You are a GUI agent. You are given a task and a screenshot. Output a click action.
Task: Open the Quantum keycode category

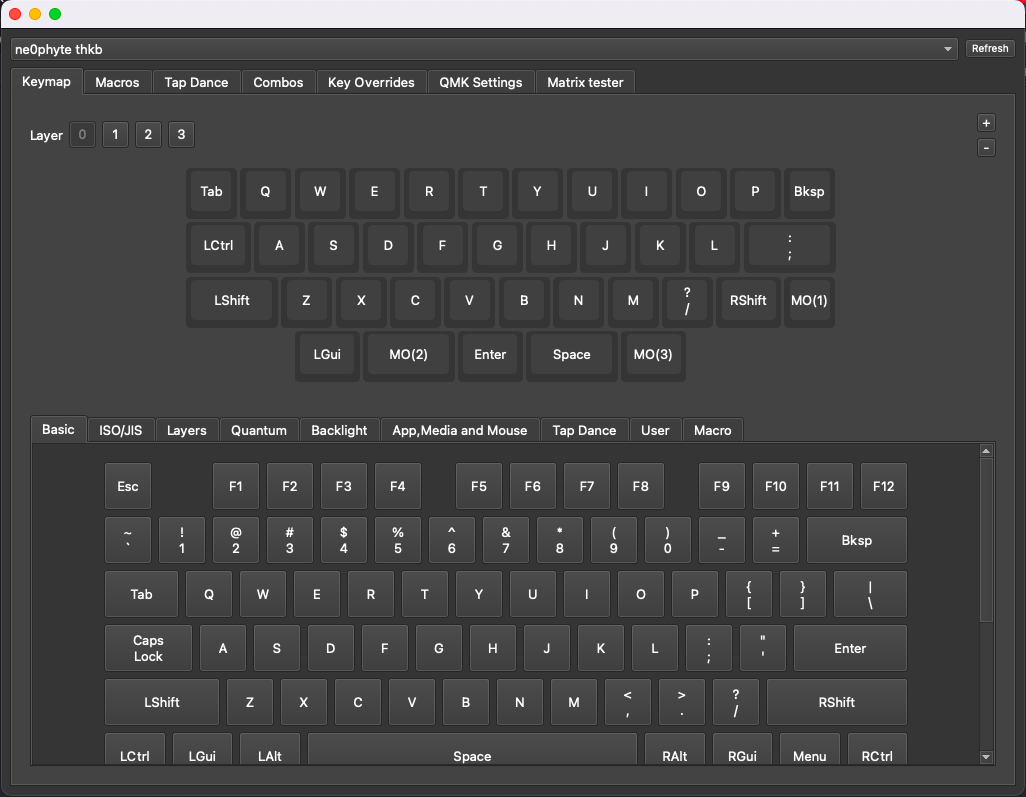click(259, 430)
